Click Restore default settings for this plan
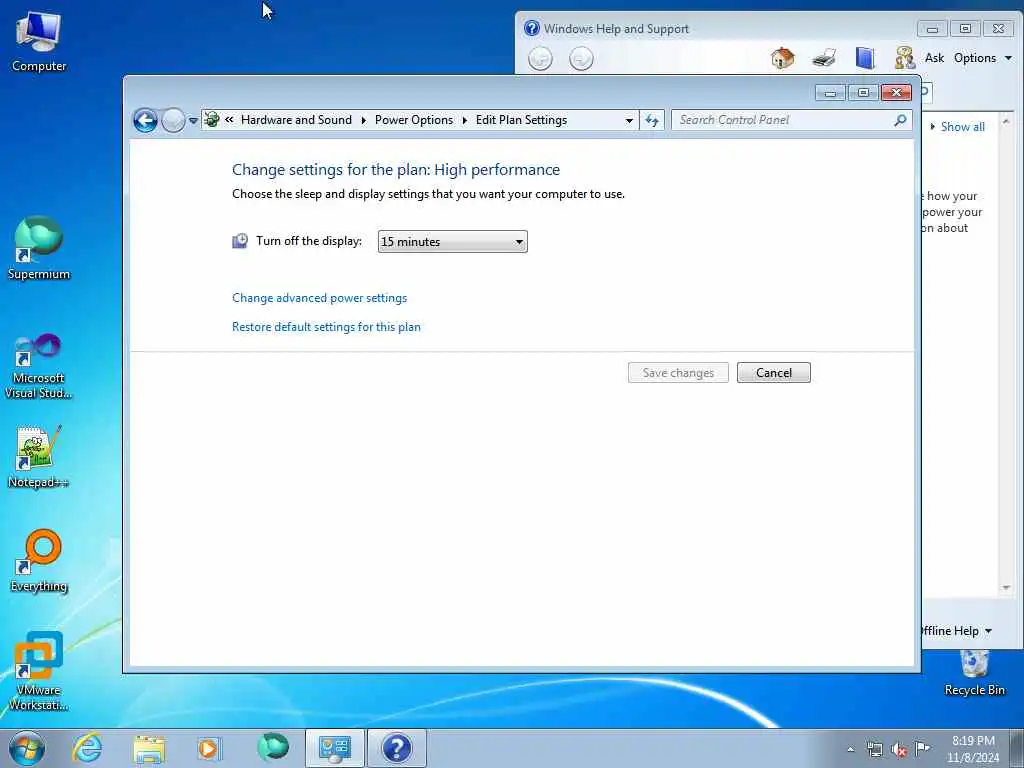The width and height of the screenshot is (1024, 768). [x=327, y=327]
